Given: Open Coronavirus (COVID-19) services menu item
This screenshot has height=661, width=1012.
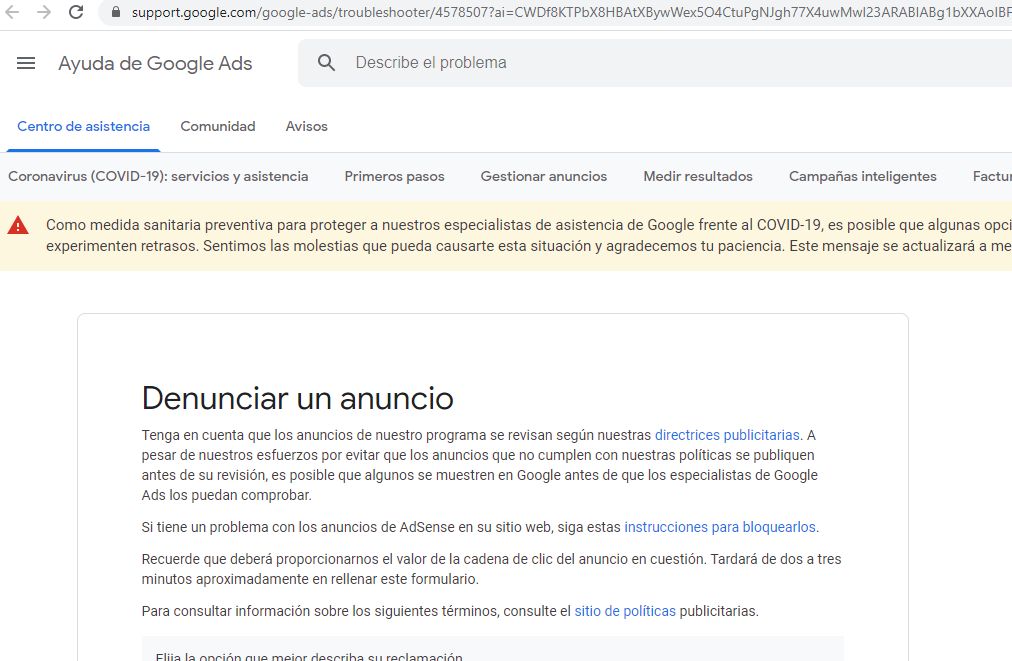Looking at the screenshot, I should coord(158,177).
